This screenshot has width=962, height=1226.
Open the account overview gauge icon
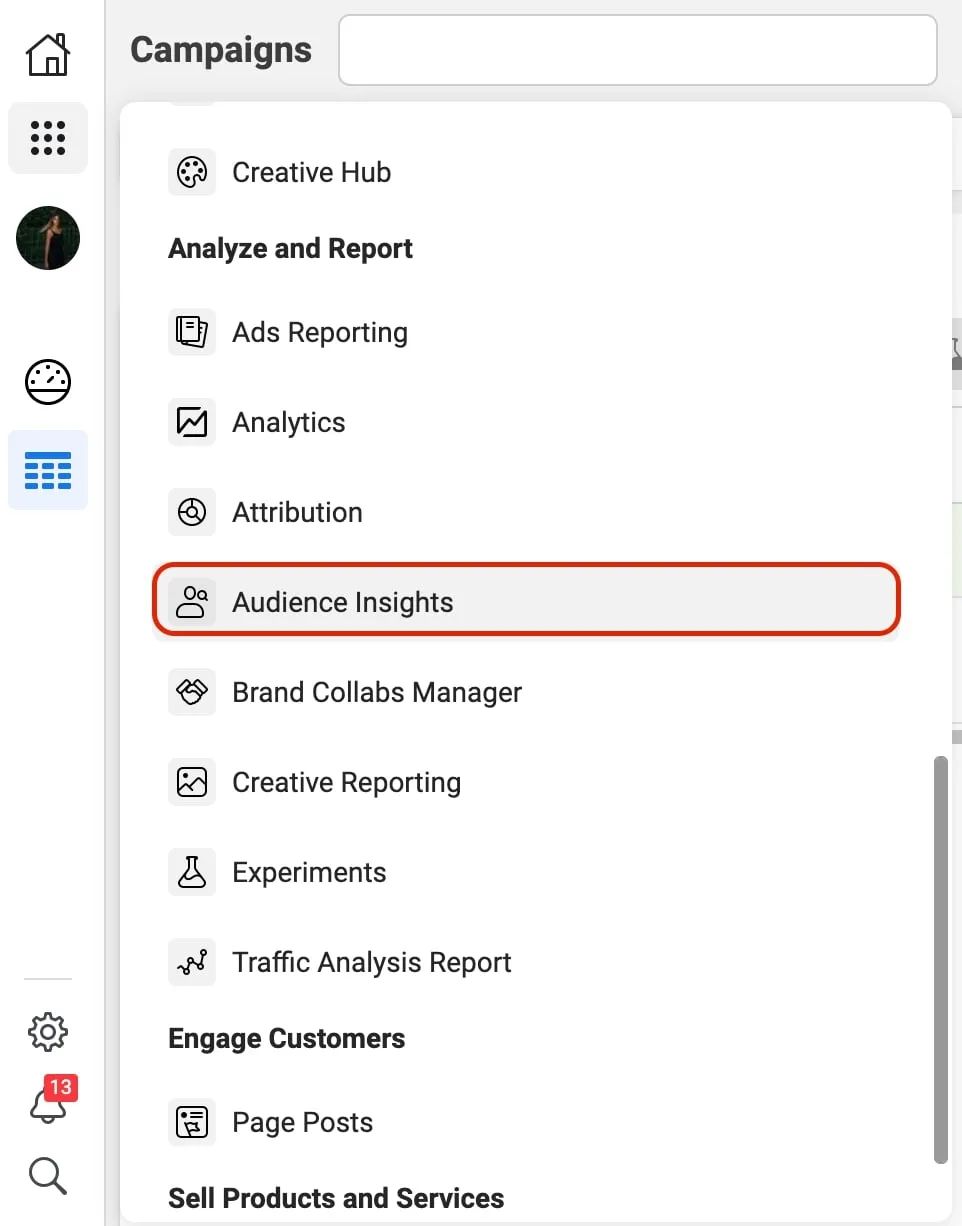pos(48,381)
